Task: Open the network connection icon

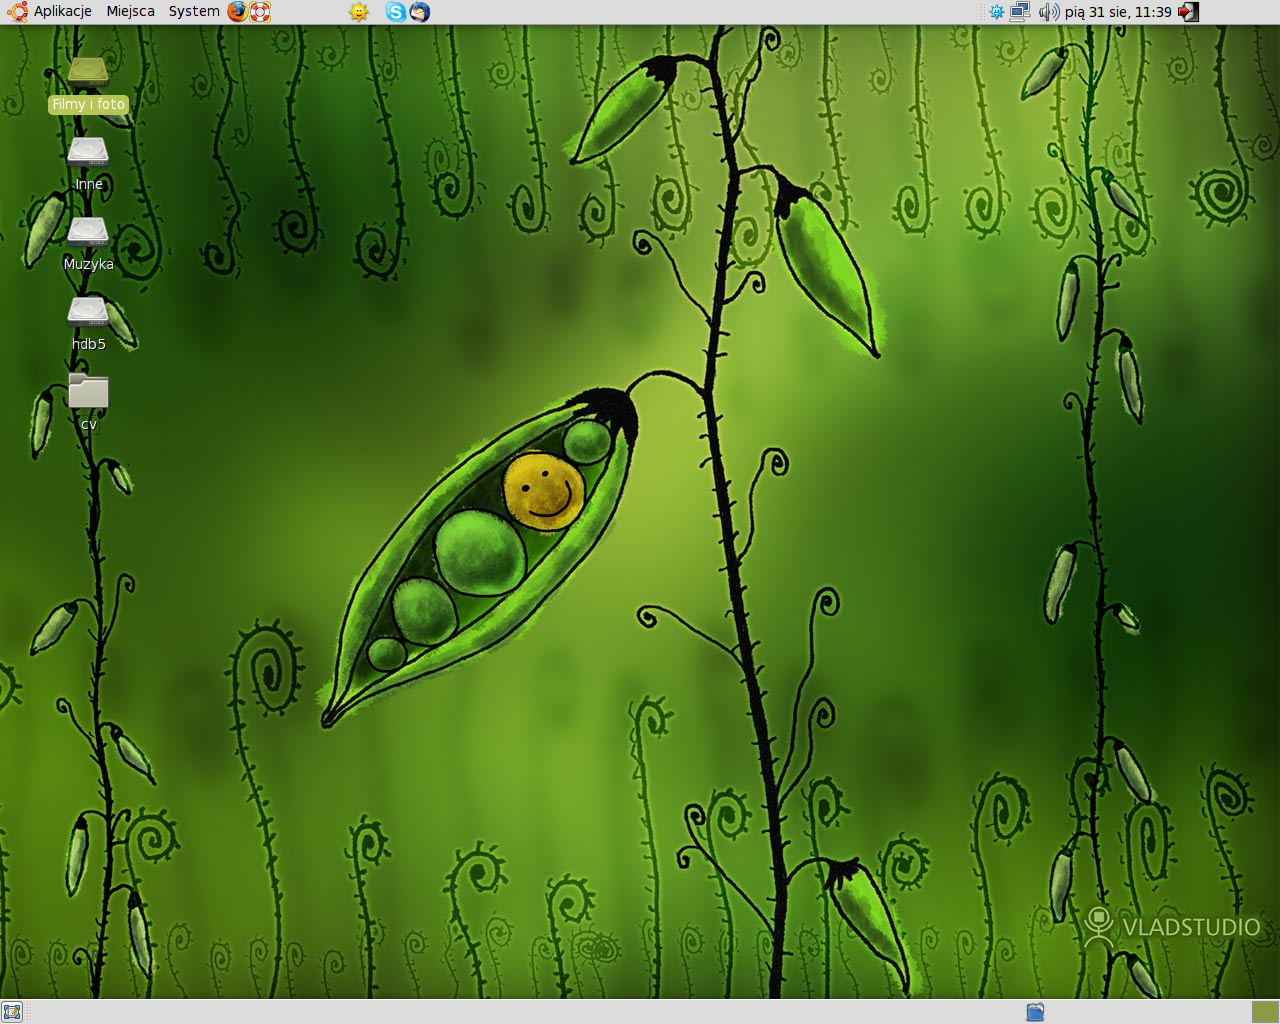Action: (x=1020, y=12)
